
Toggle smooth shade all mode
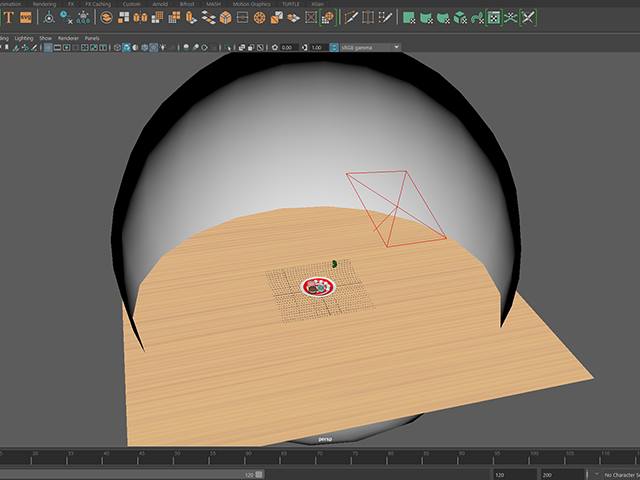tap(127, 48)
